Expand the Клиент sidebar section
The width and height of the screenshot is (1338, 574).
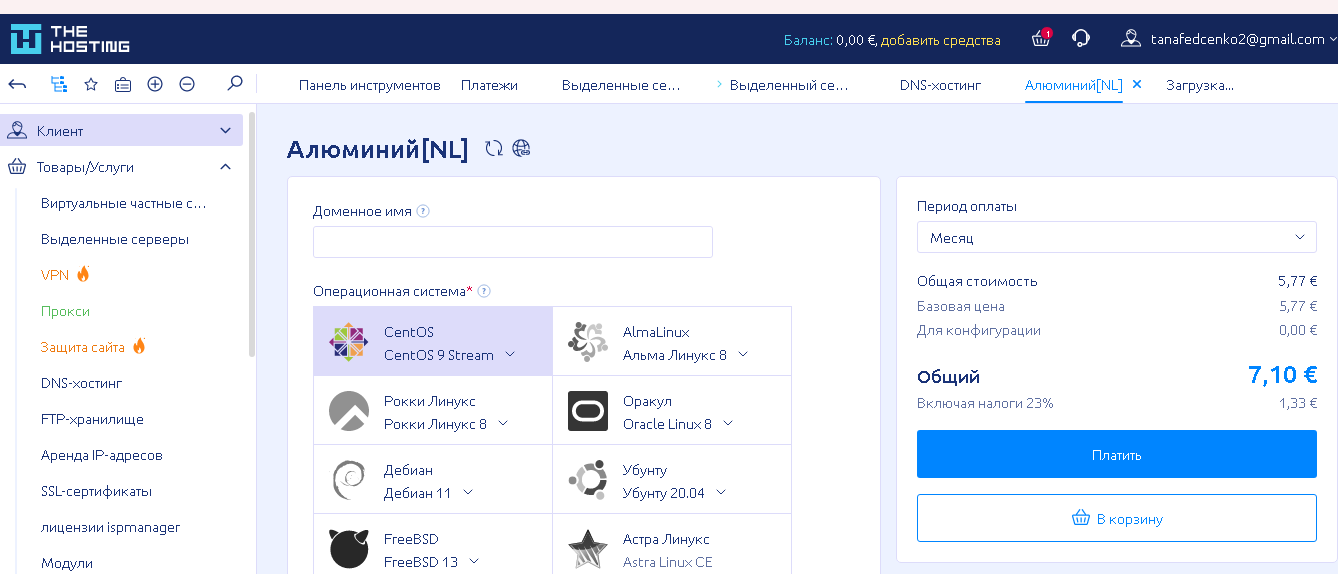pos(225,131)
